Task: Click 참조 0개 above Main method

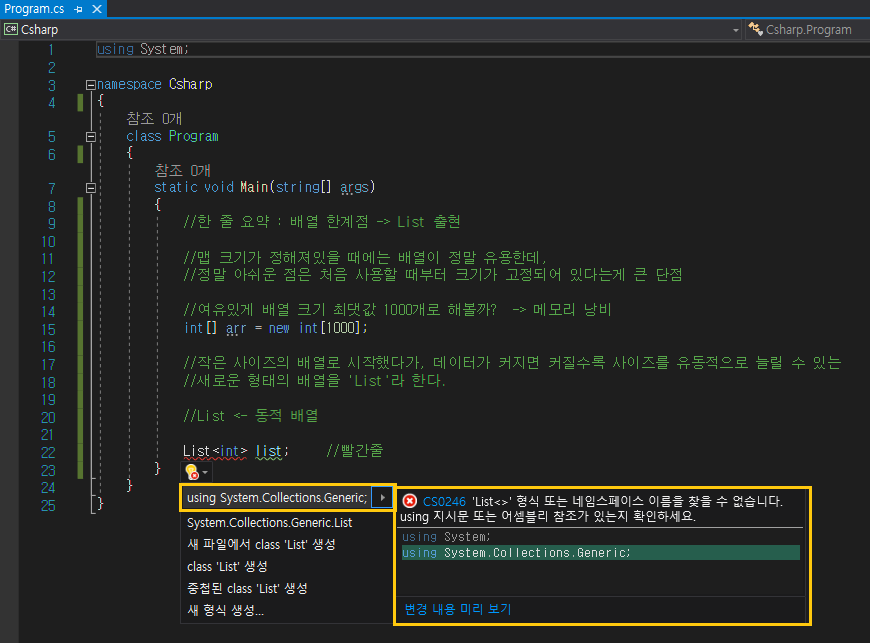Action: point(183,170)
